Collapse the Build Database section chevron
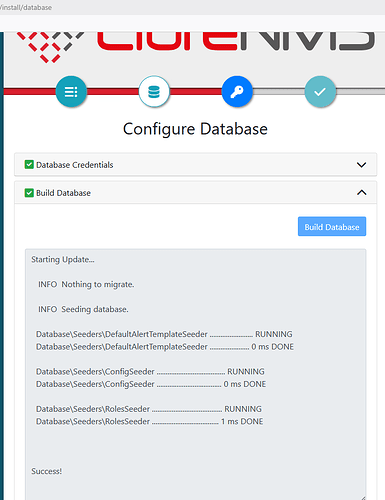Viewport: 385px width, 500px height. pos(361,193)
